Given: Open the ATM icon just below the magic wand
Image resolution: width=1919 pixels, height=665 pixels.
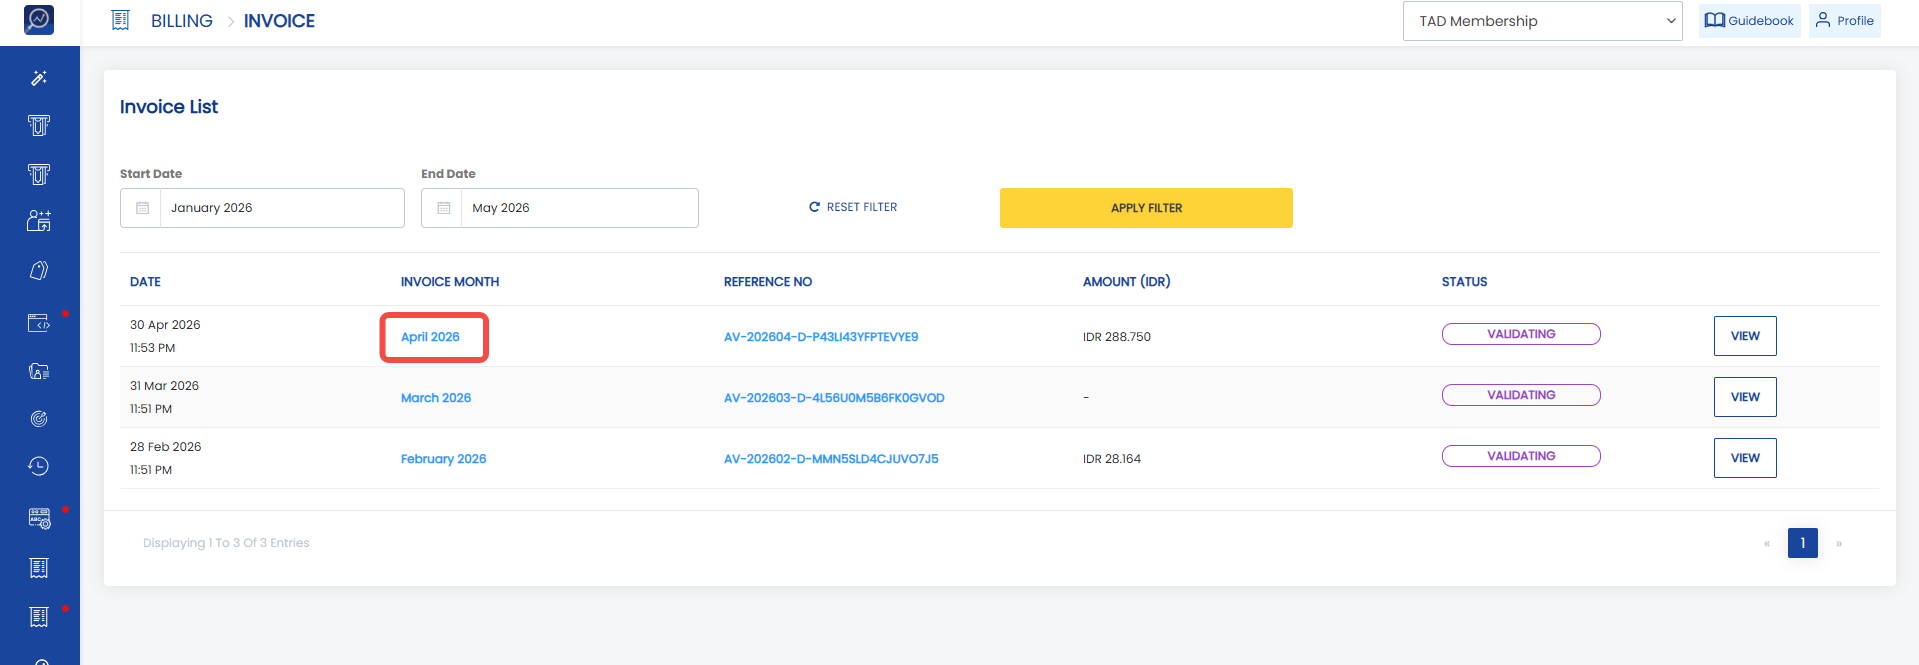Looking at the screenshot, I should [39, 126].
